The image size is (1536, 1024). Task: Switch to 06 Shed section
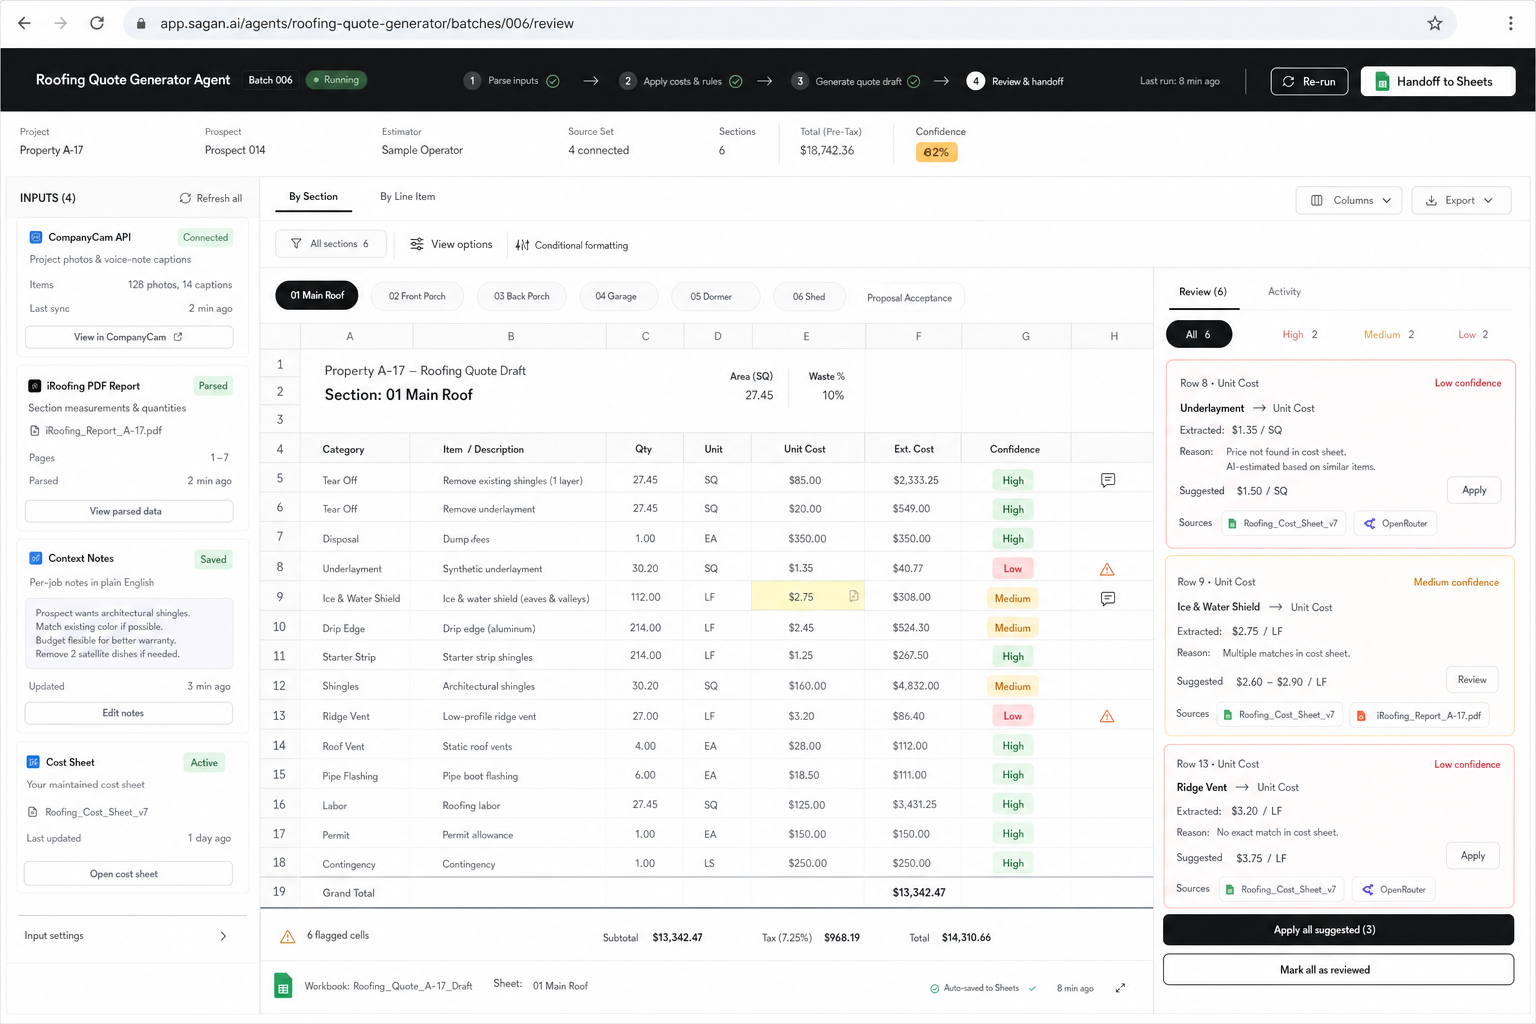pos(809,296)
